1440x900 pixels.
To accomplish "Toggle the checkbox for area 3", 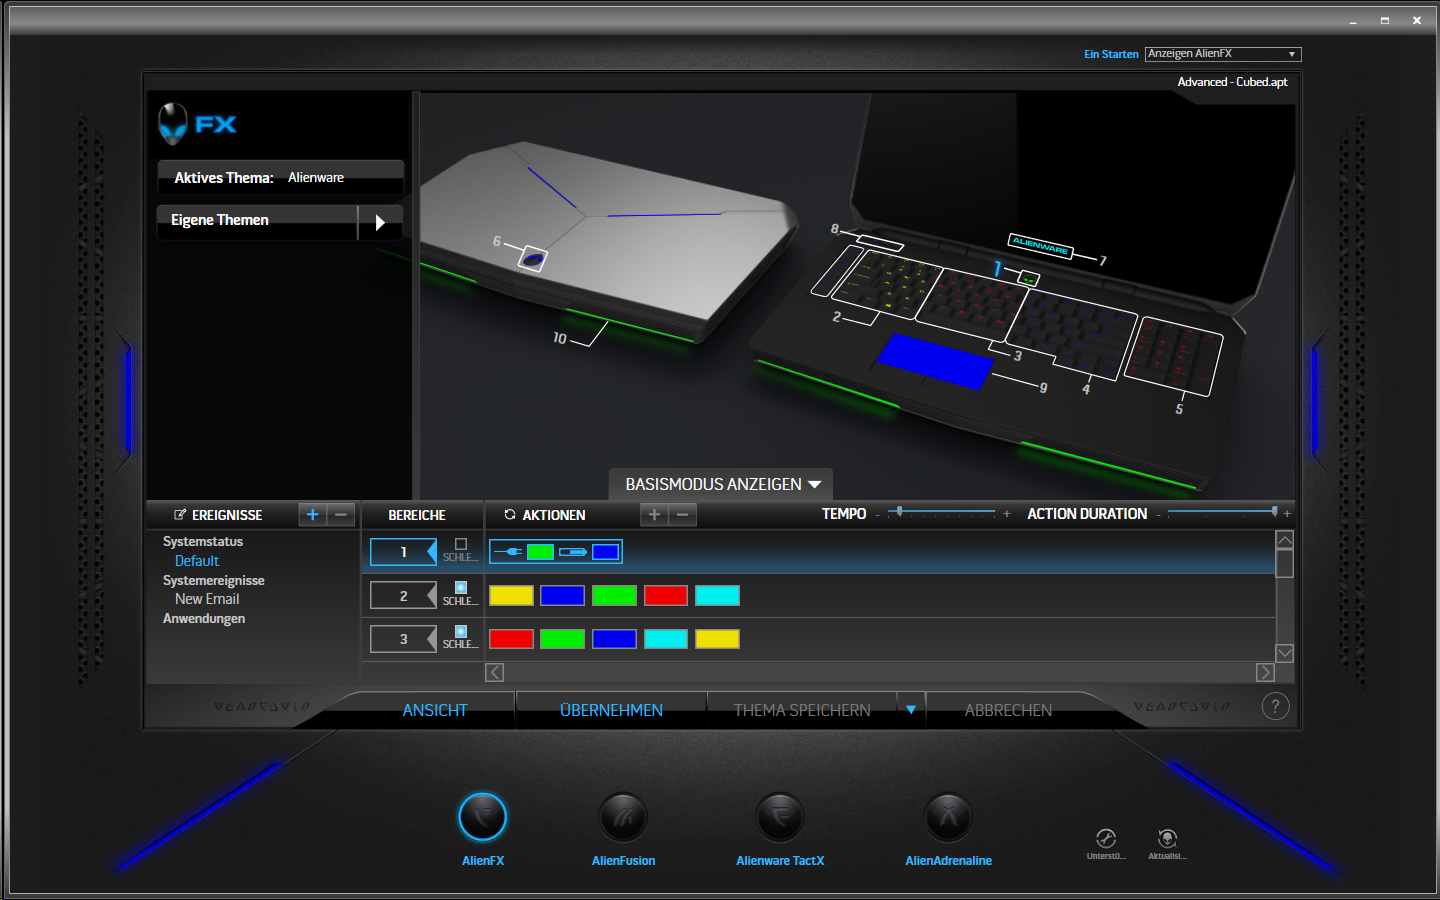I will (x=461, y=631).
